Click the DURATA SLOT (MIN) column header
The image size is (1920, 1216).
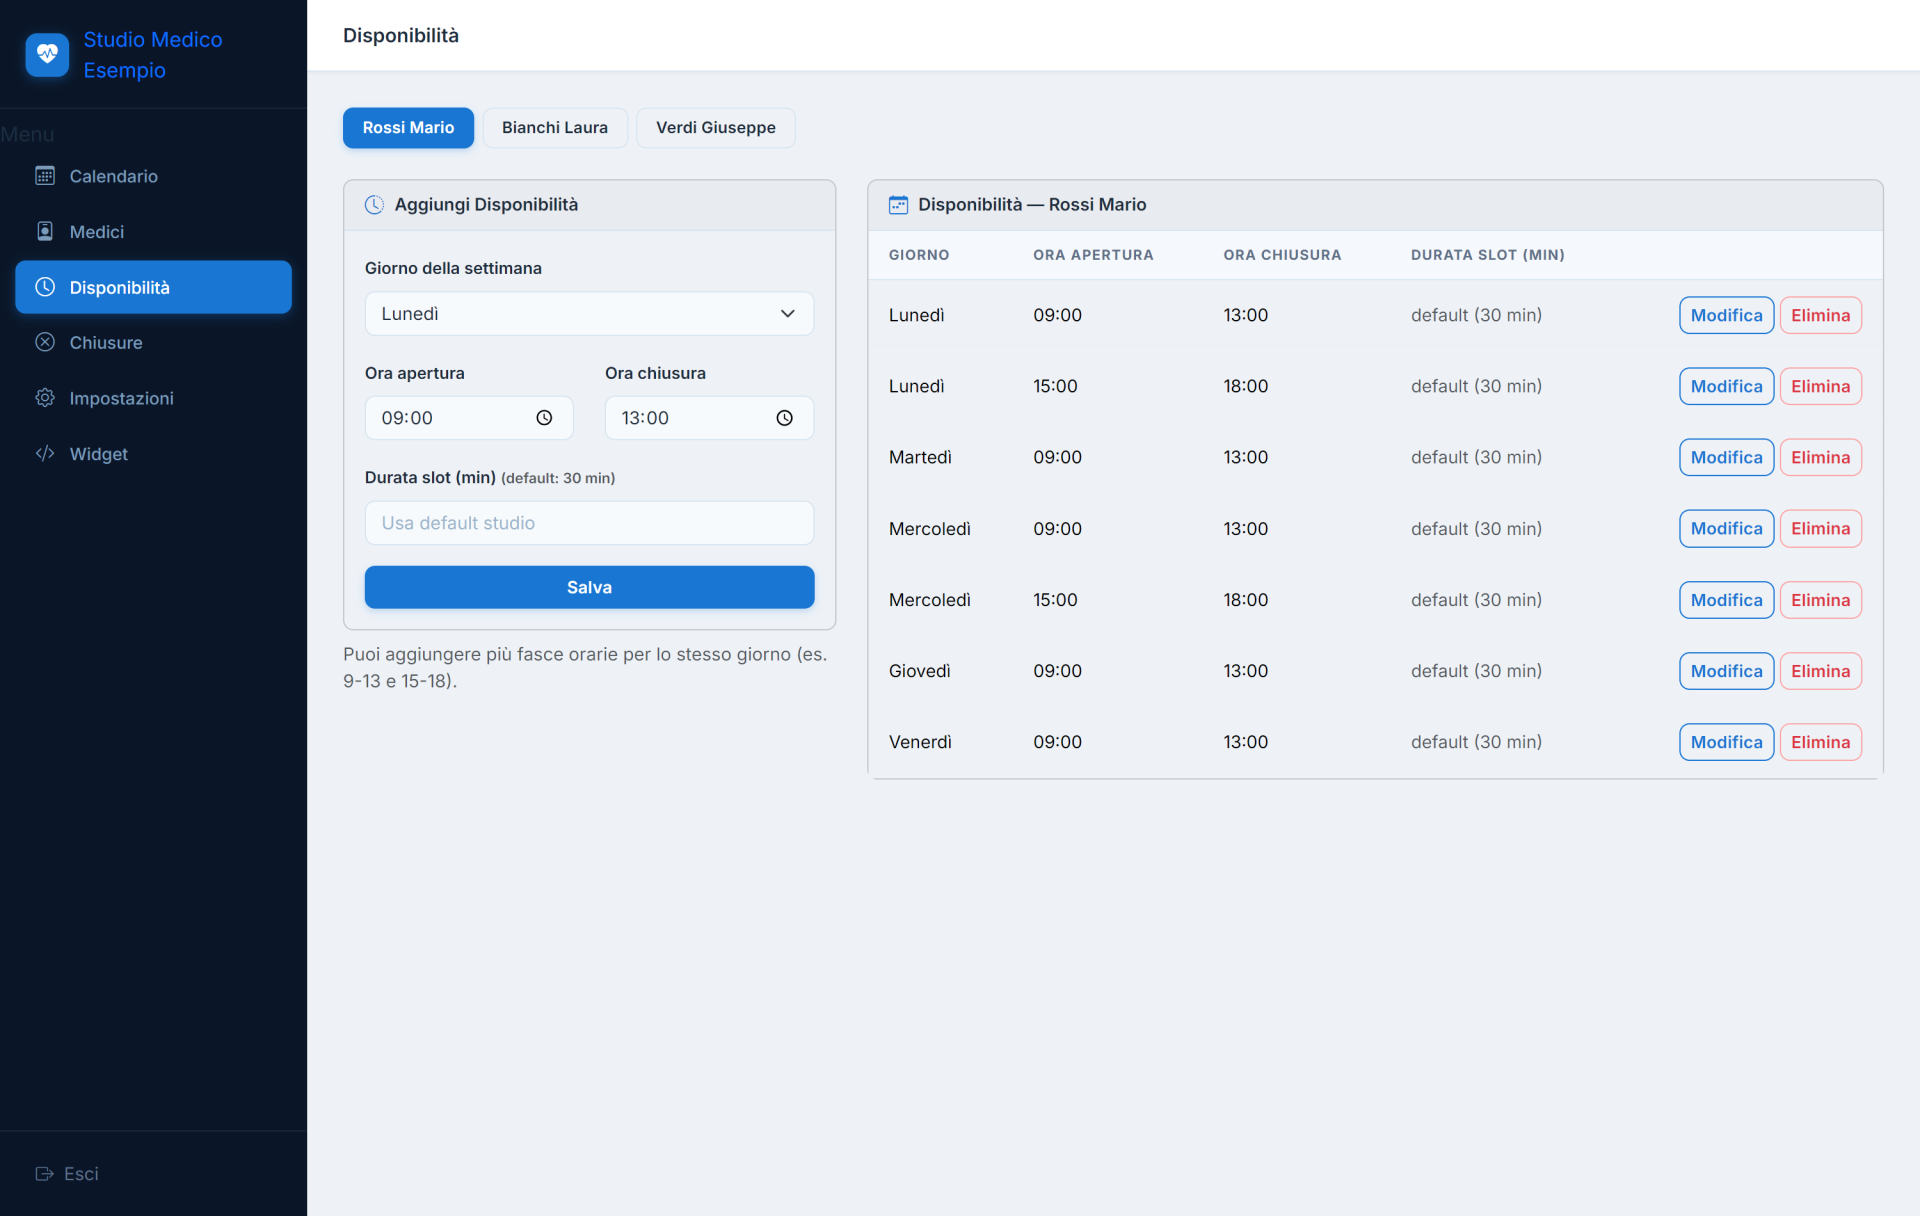point(1487,255)
